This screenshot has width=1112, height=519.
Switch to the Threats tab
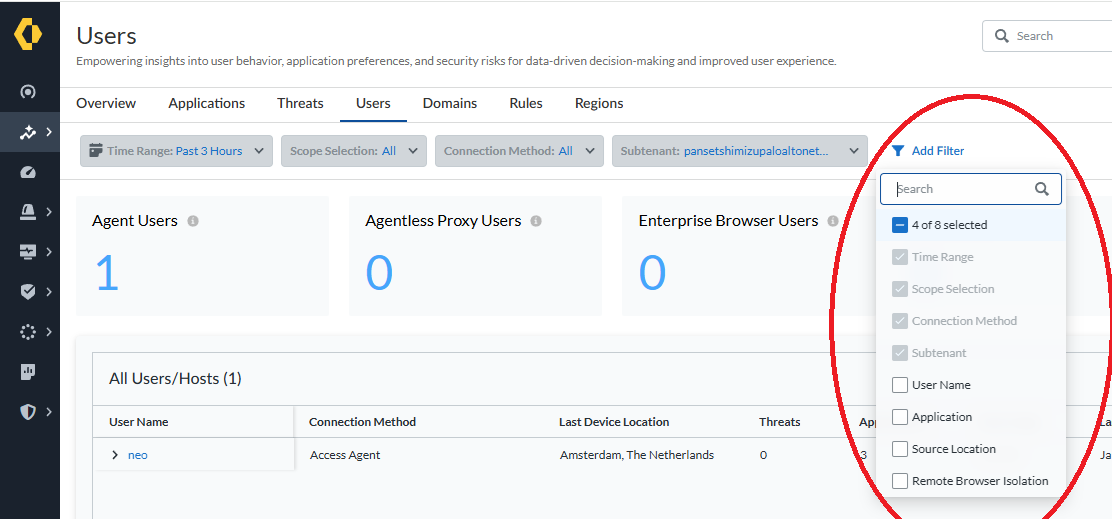tap(300, 103)
